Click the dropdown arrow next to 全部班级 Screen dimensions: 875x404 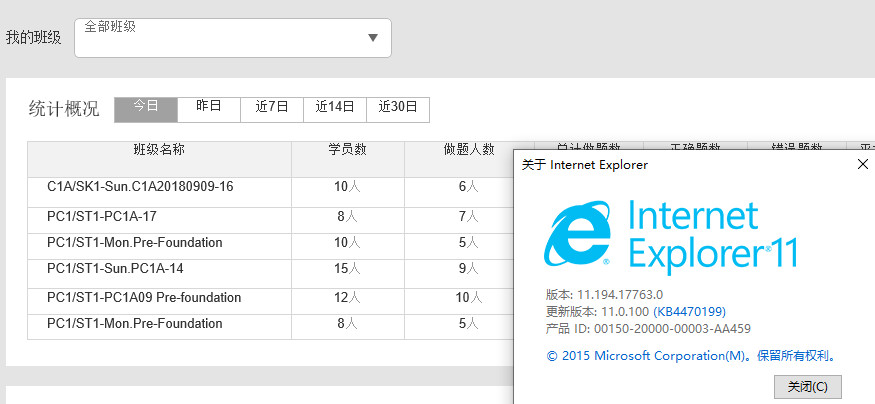[x=373, y=38]
